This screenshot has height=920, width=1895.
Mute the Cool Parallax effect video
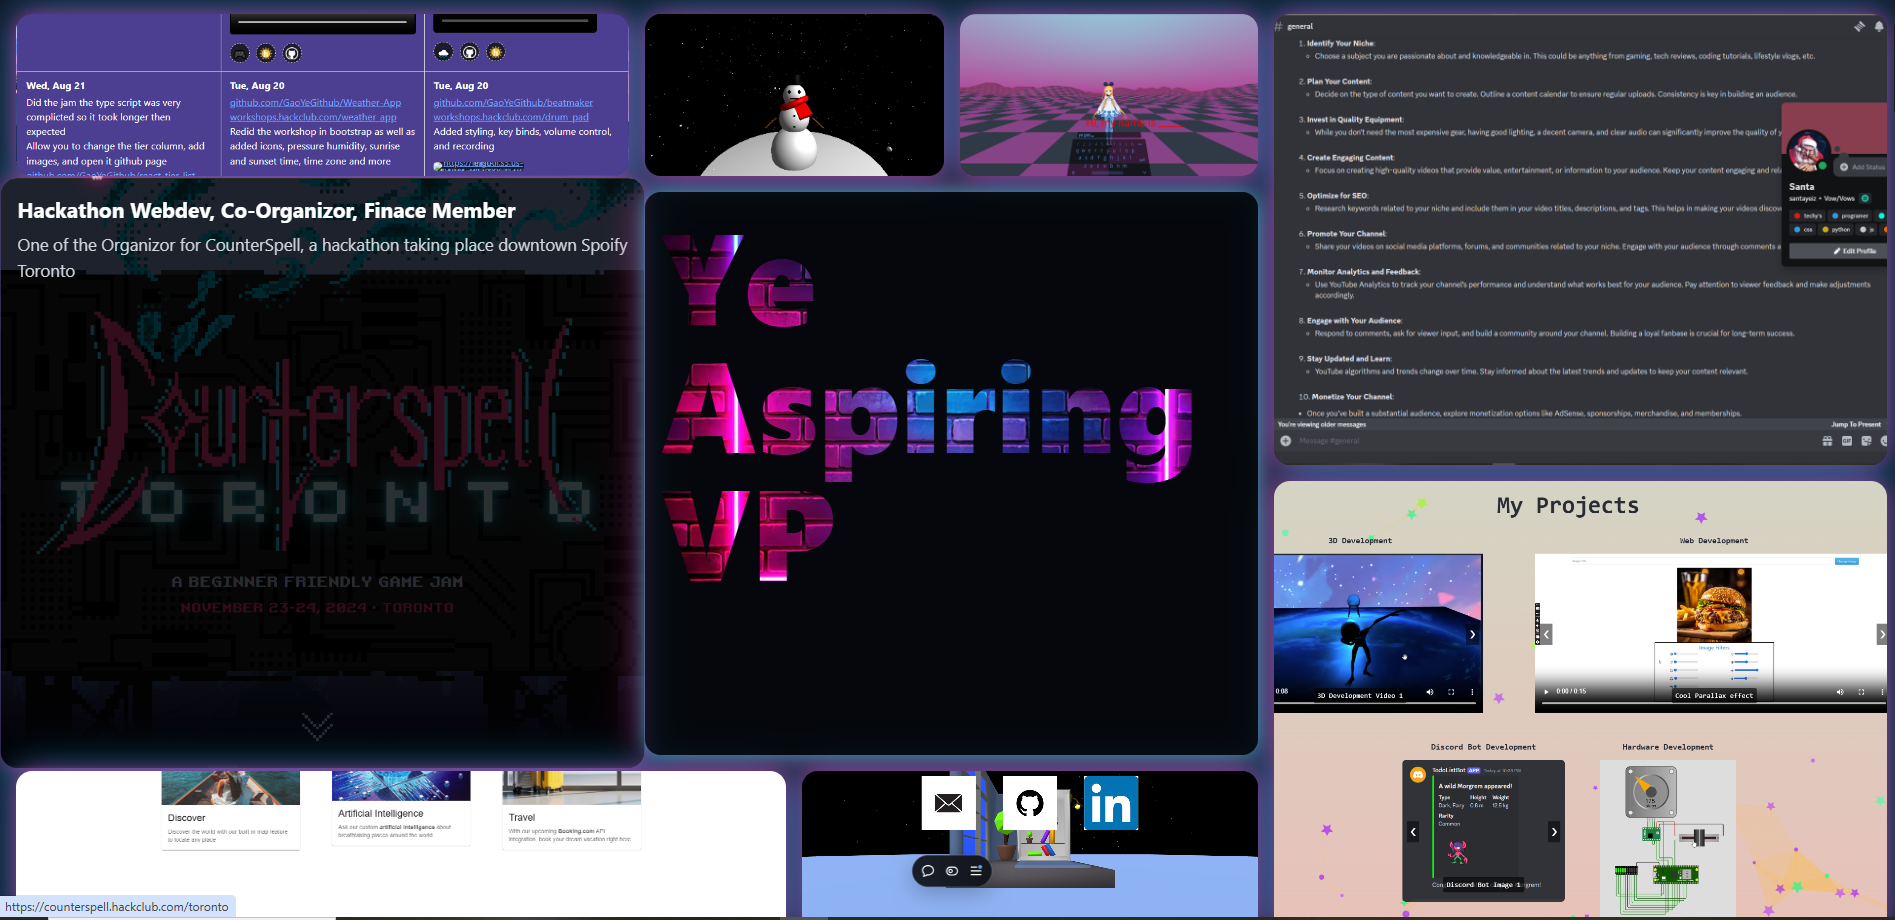coord(1840,692)
